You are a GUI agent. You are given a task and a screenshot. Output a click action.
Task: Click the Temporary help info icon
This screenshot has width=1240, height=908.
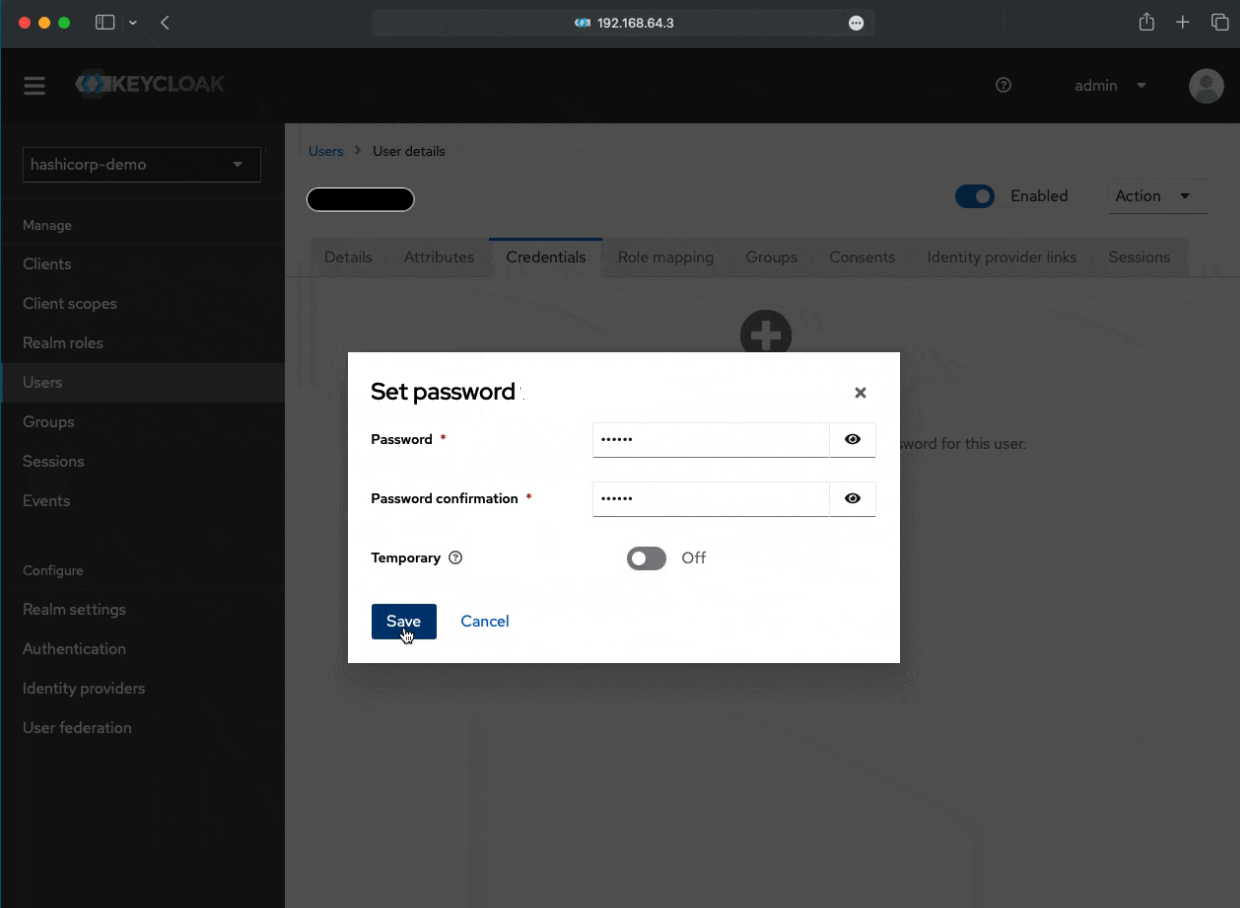(456, 558)
